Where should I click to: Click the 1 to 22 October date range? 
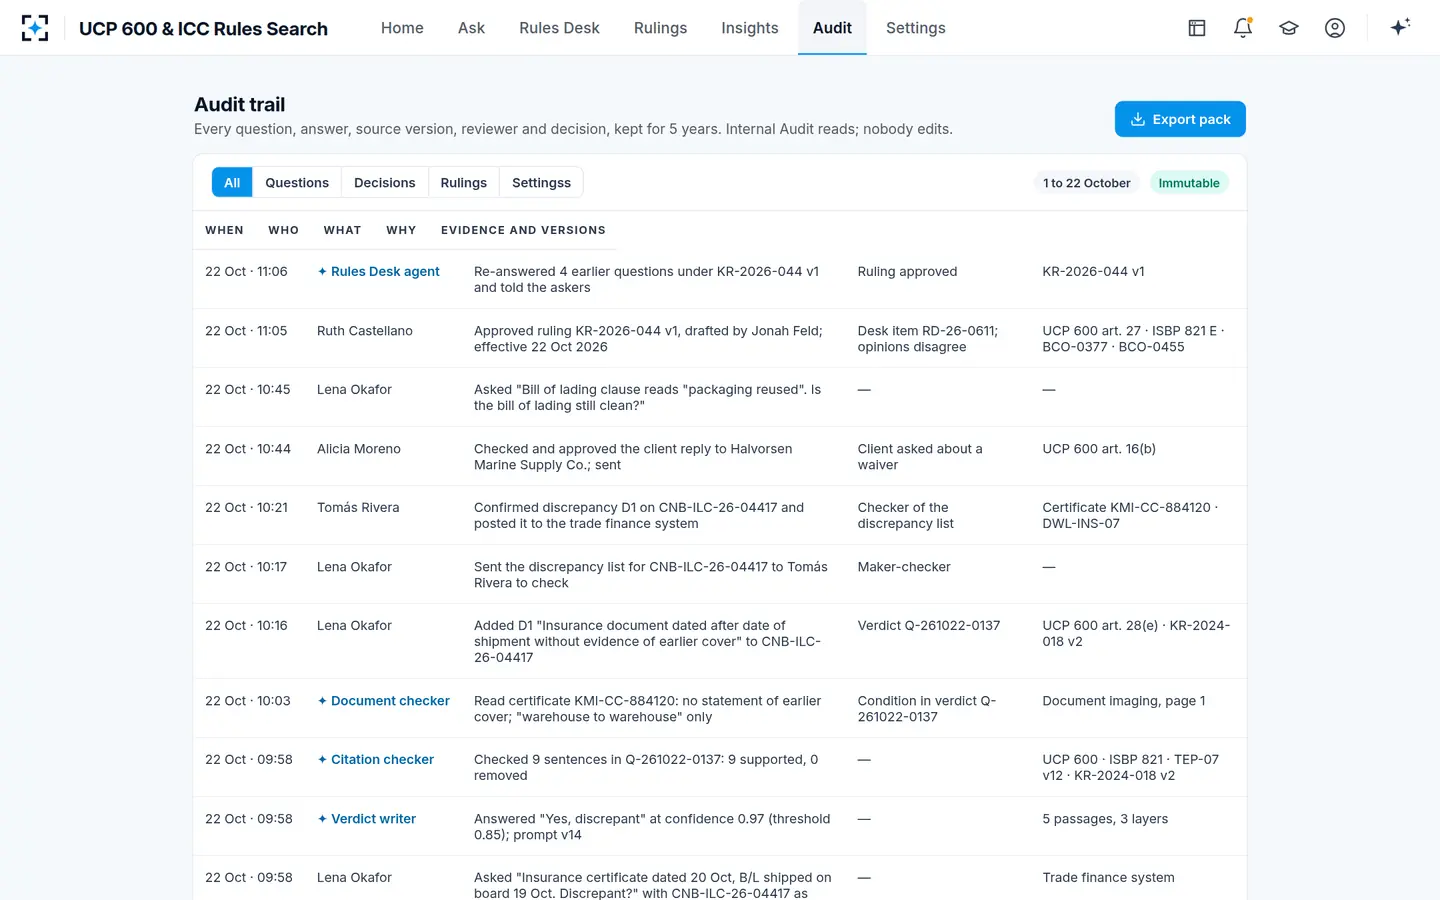coord(1087,183)
